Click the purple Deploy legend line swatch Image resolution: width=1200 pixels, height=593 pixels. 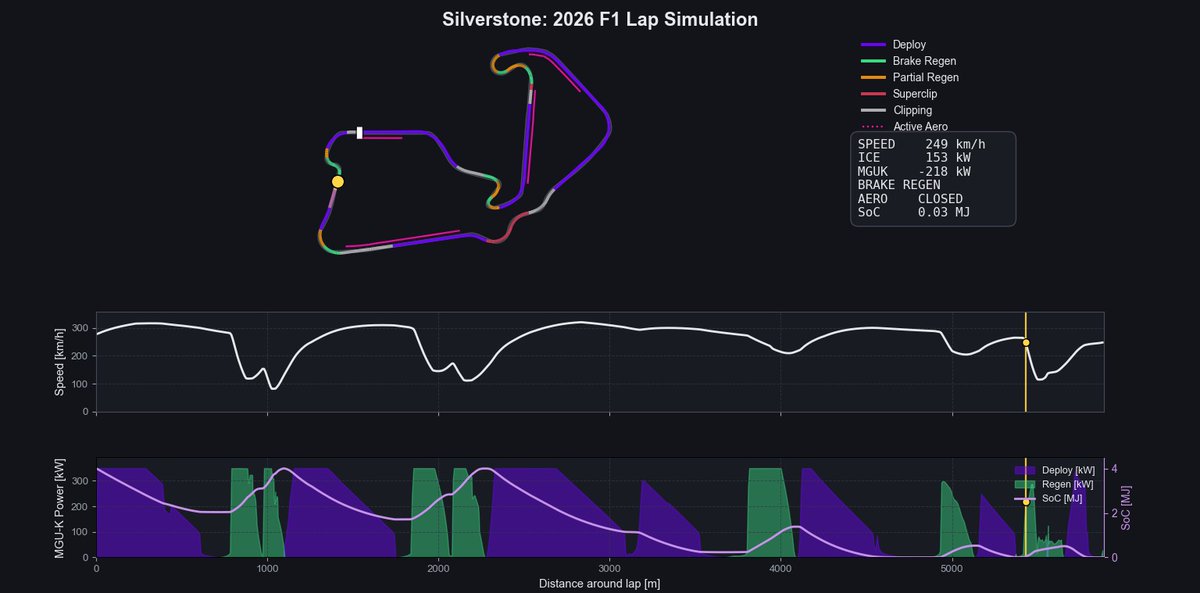point(873,45)
